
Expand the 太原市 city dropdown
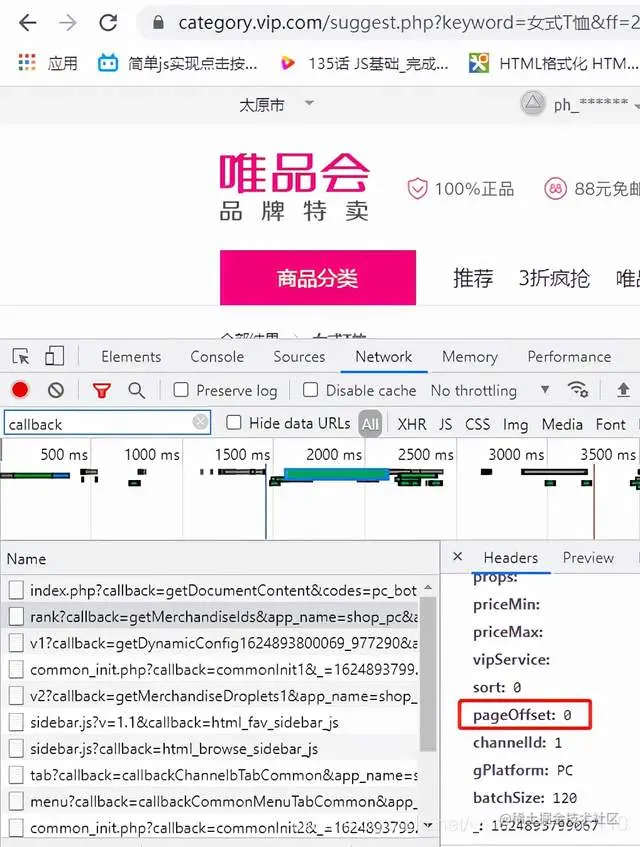click(277, 104)
